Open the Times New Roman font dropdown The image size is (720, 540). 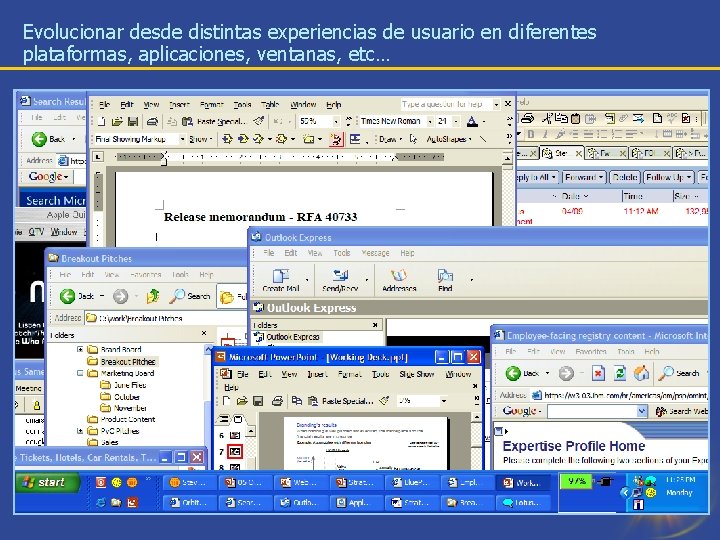click(430, 122)
